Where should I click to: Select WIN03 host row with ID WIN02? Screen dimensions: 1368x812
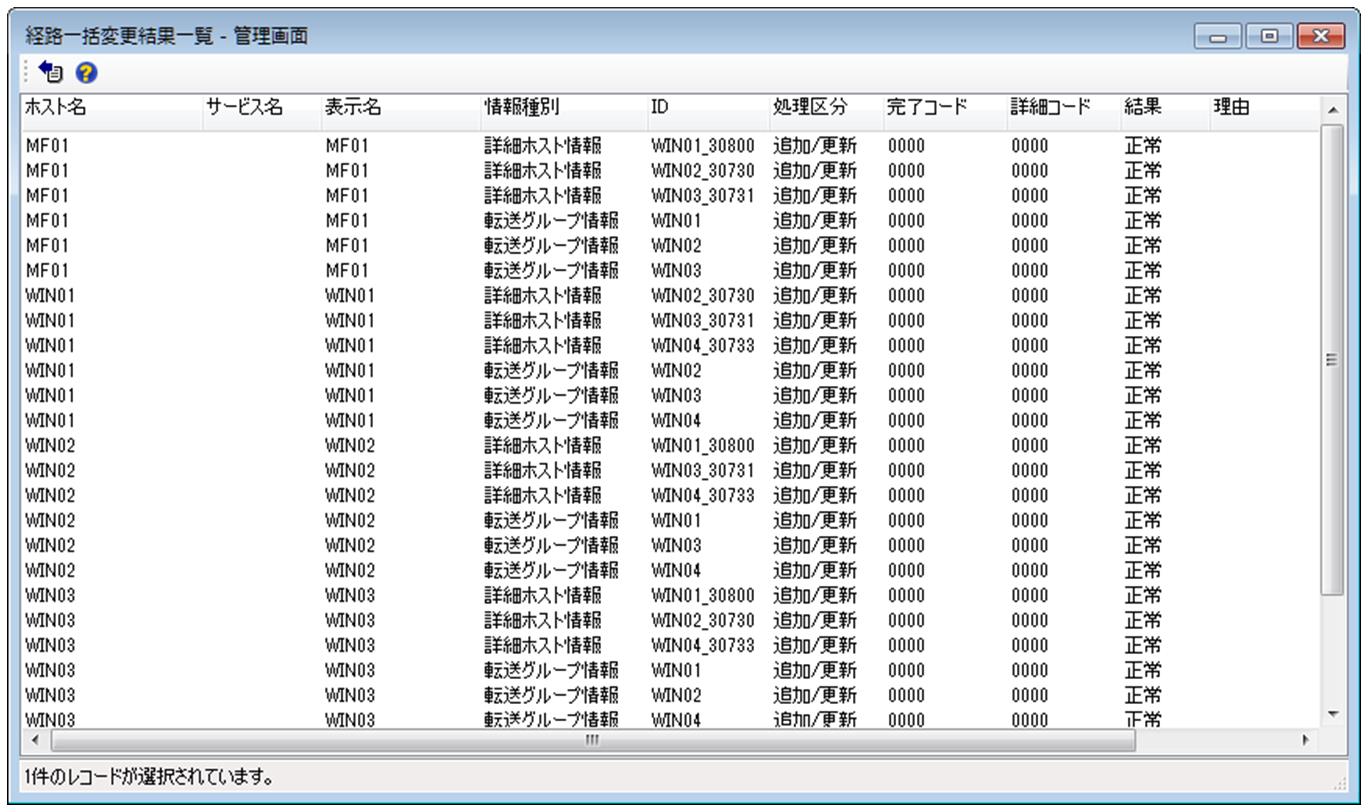(x=671, y=695)
